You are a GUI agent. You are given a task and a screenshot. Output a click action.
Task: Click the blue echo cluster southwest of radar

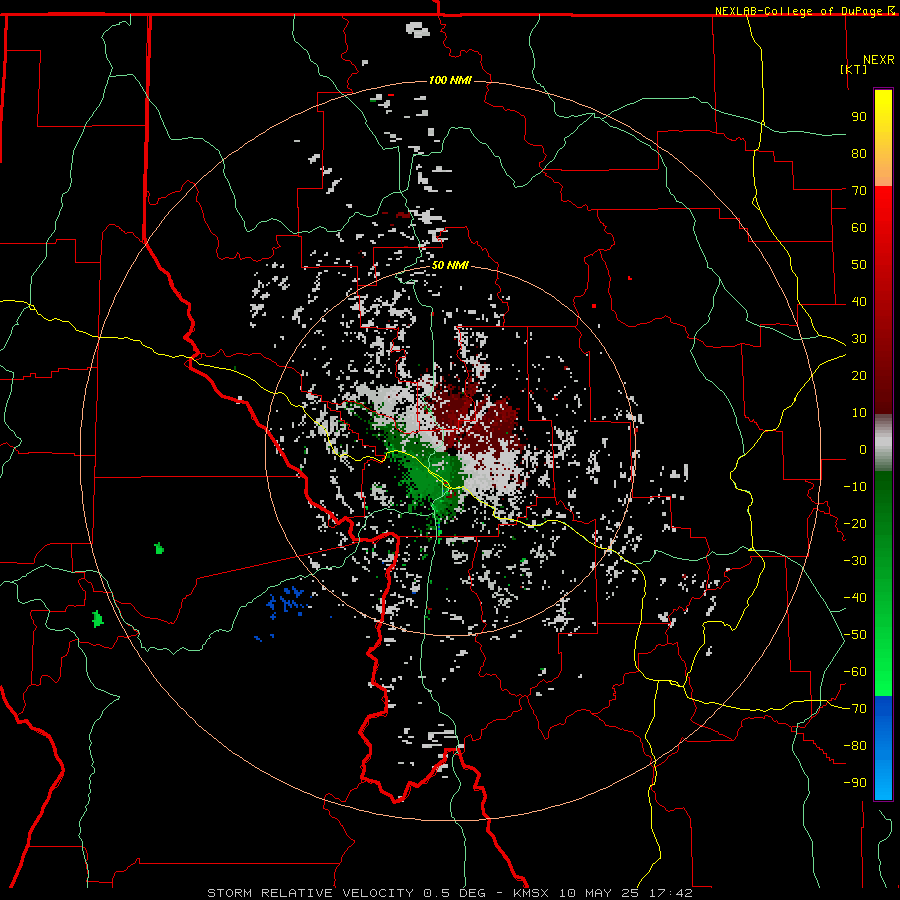[289, 602]
